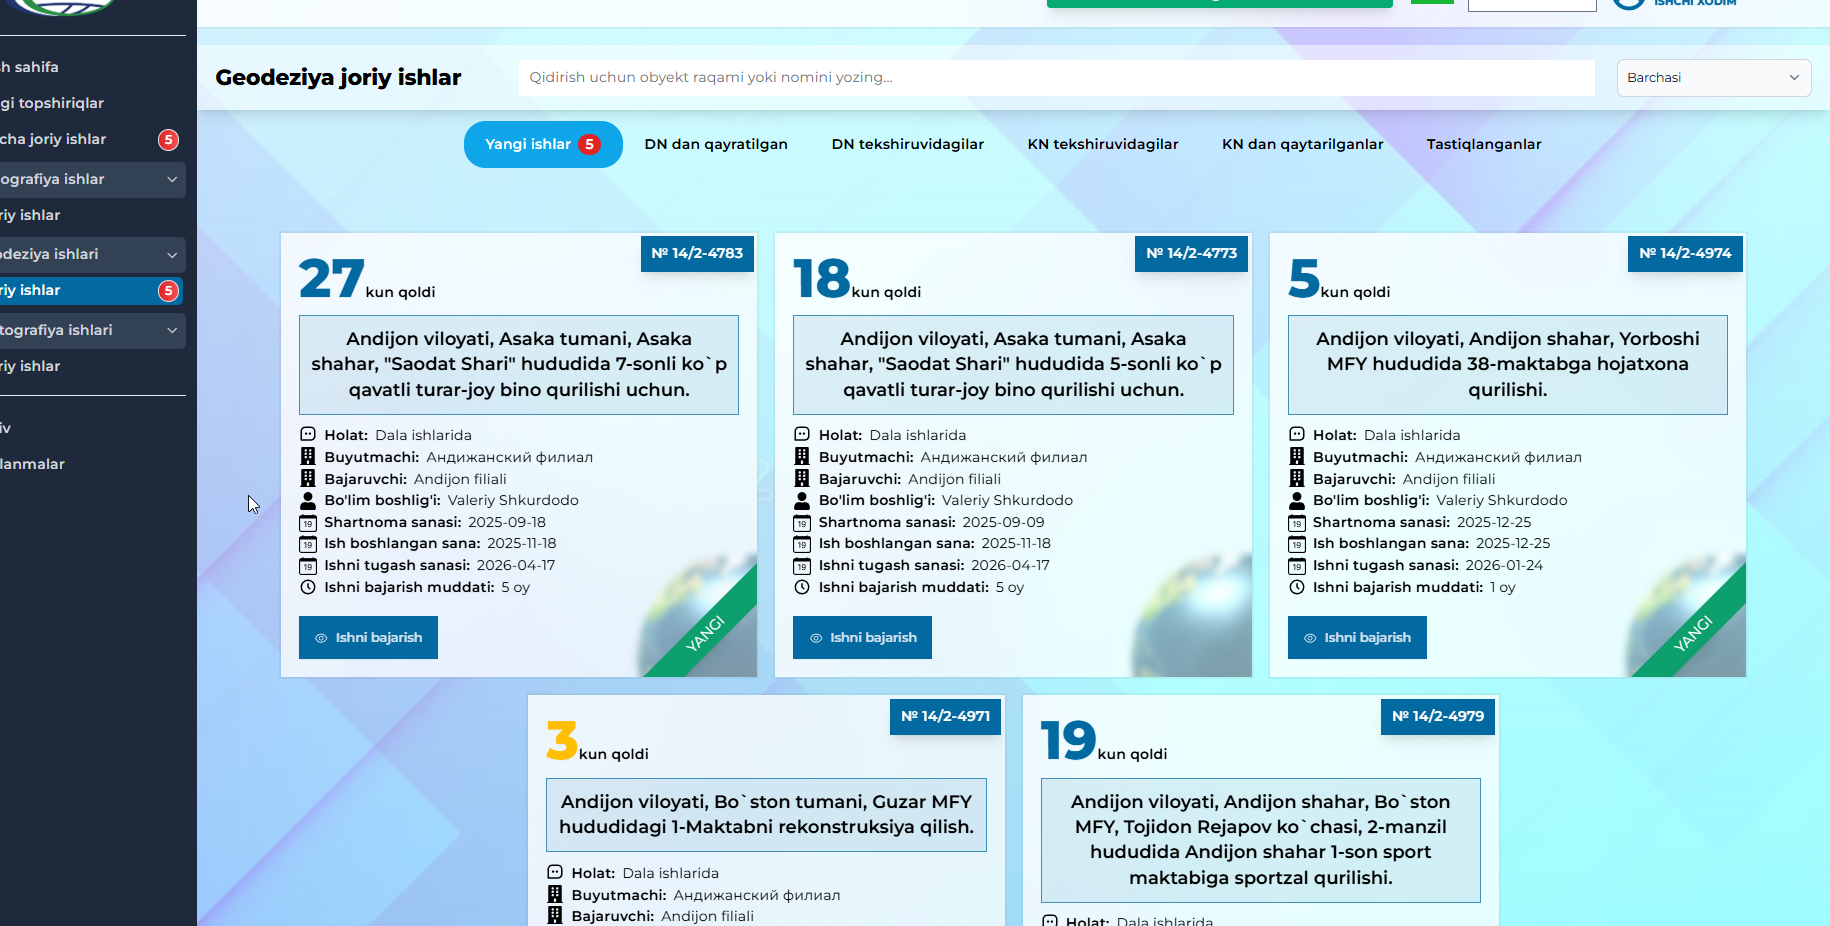Click the Ishni tugash sanasi calendar icon in card 14/2-4773
Image resolution: width=1830 pixels, height=926 pixels.
pyautogui.click(x=802, y=565)
